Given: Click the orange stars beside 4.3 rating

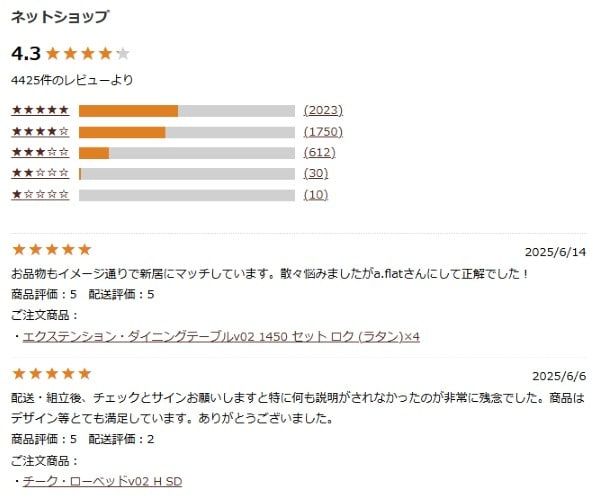Looking at the screenshot, I should pyautogui.click(x=88, y=53).
